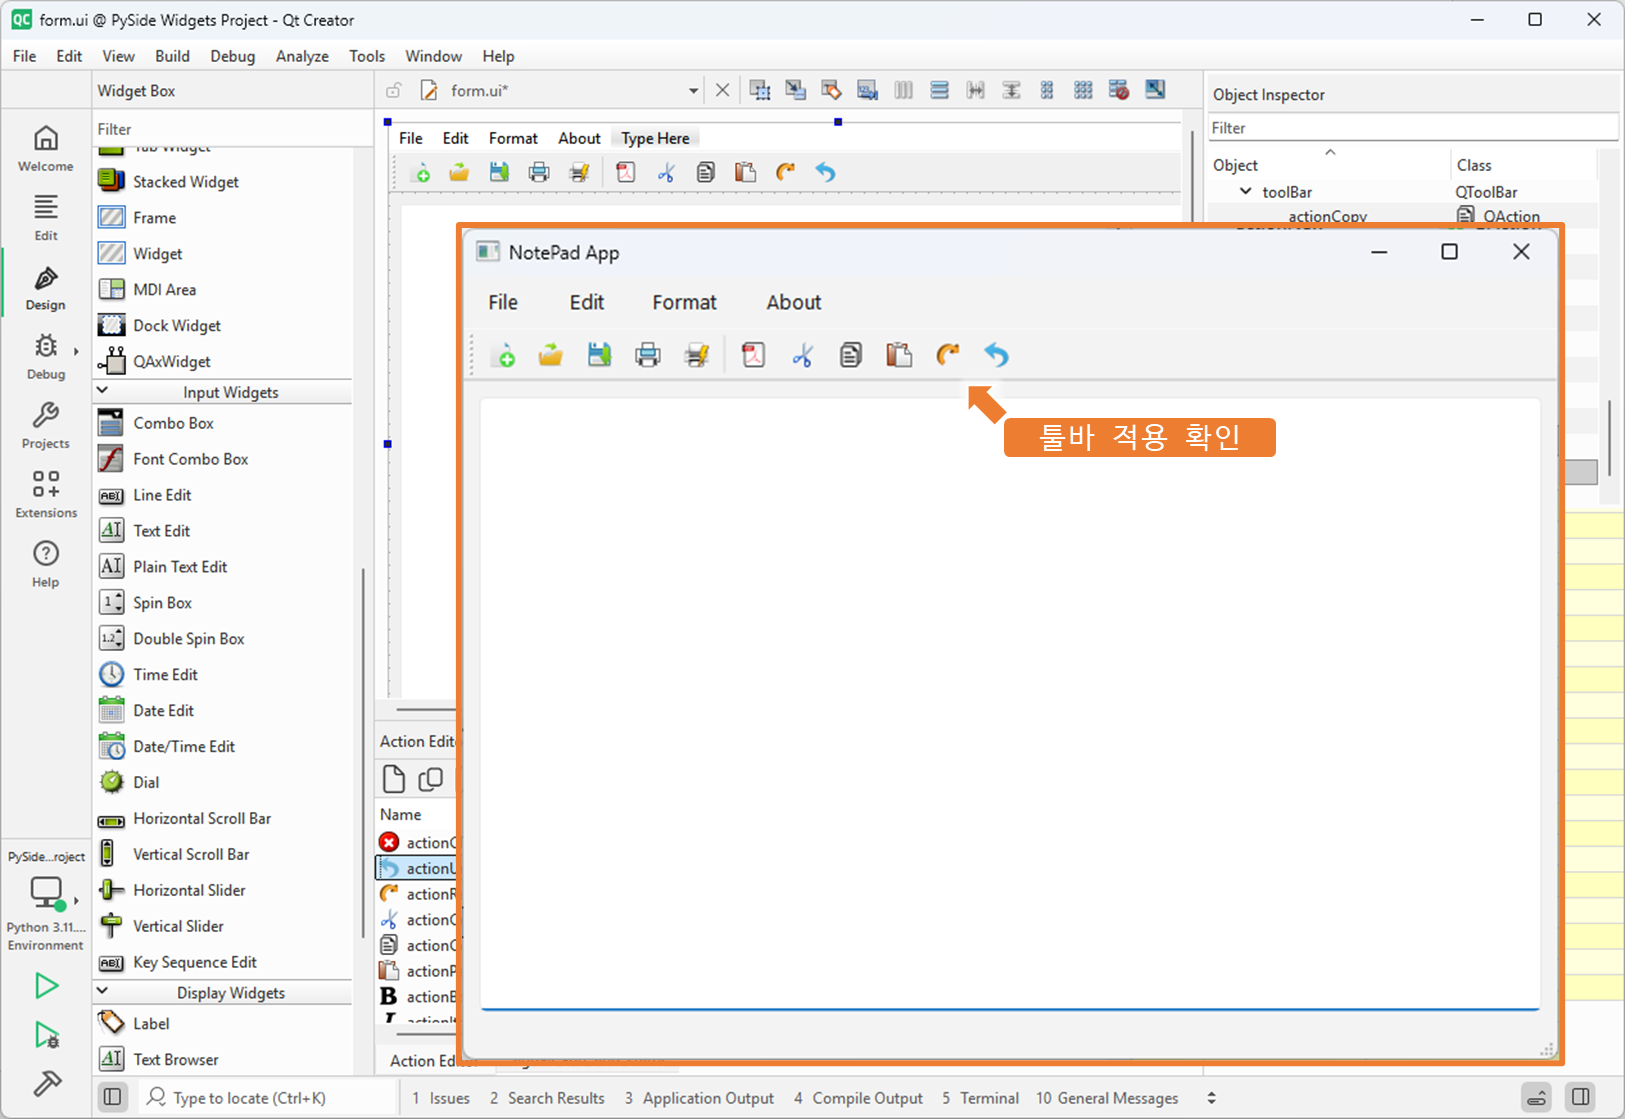Open Help mode in sidebar

46,564
